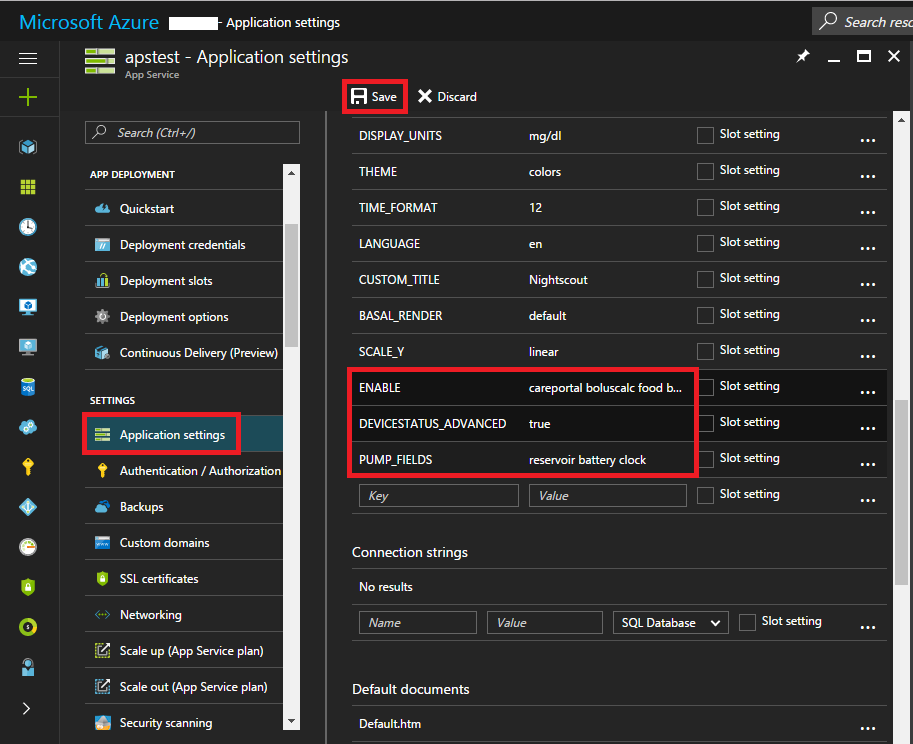Open Continuous Delivery (Preview) item
913x744 pixels.
point(184,353)
